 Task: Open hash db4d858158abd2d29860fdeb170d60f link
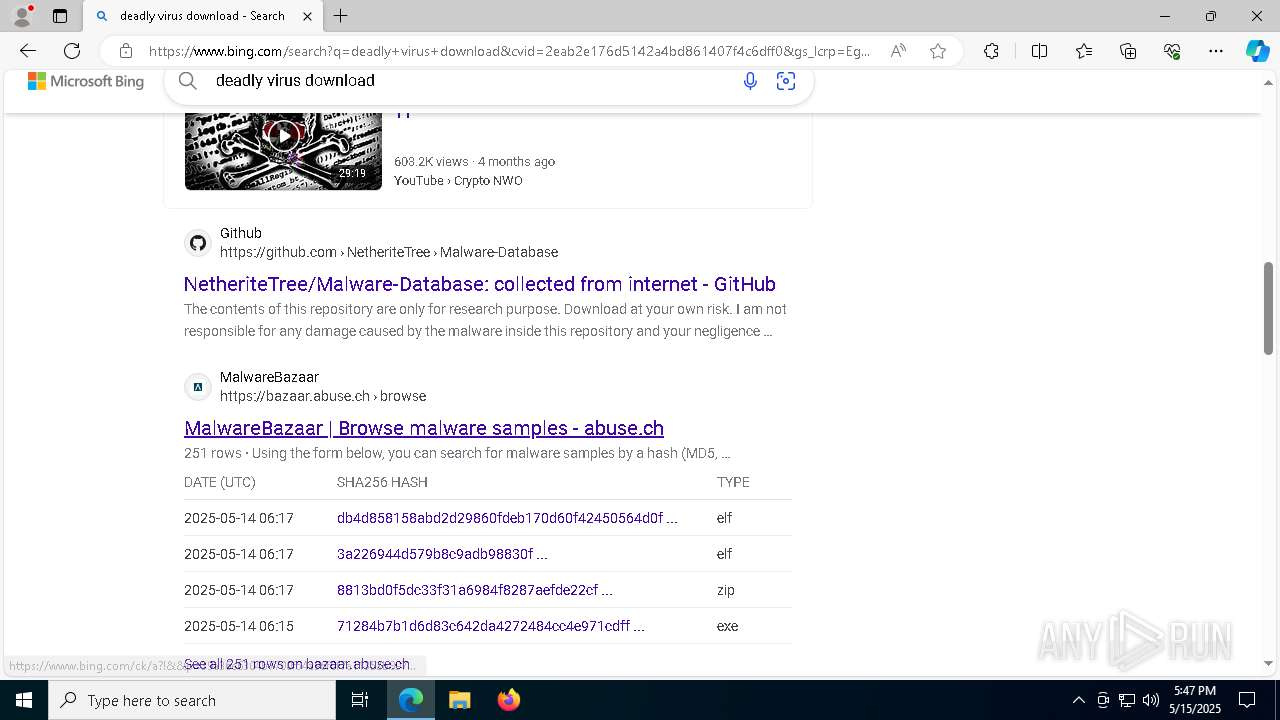click(507, 518)
